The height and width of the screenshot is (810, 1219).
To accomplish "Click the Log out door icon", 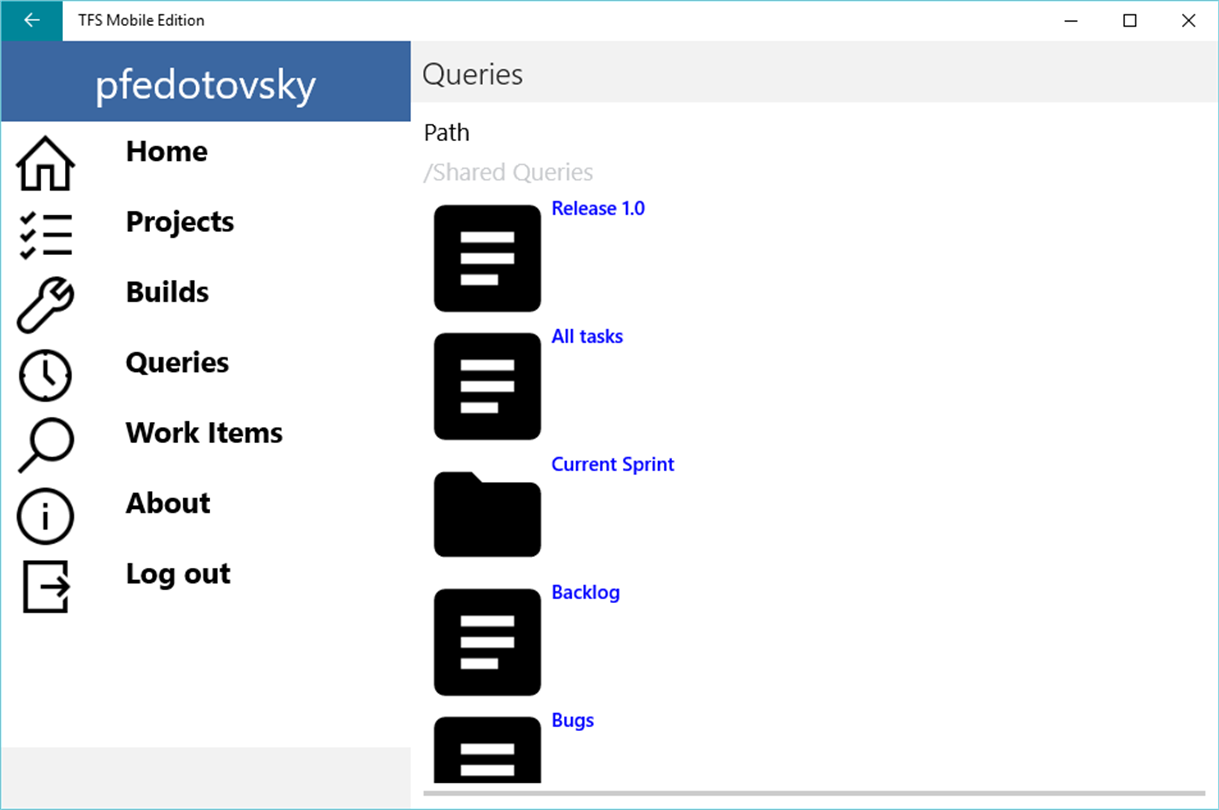I will pos(46,586).
